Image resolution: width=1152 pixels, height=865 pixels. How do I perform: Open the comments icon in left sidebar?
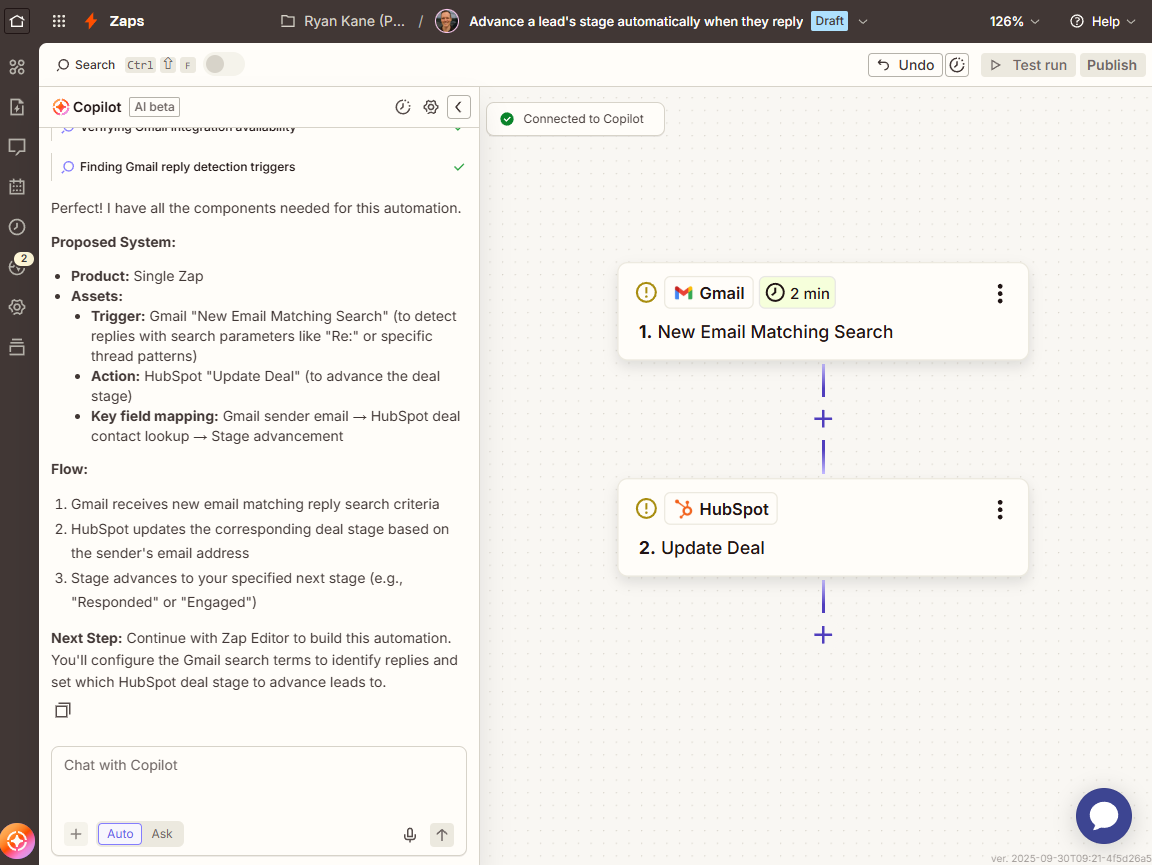point(17,147)
